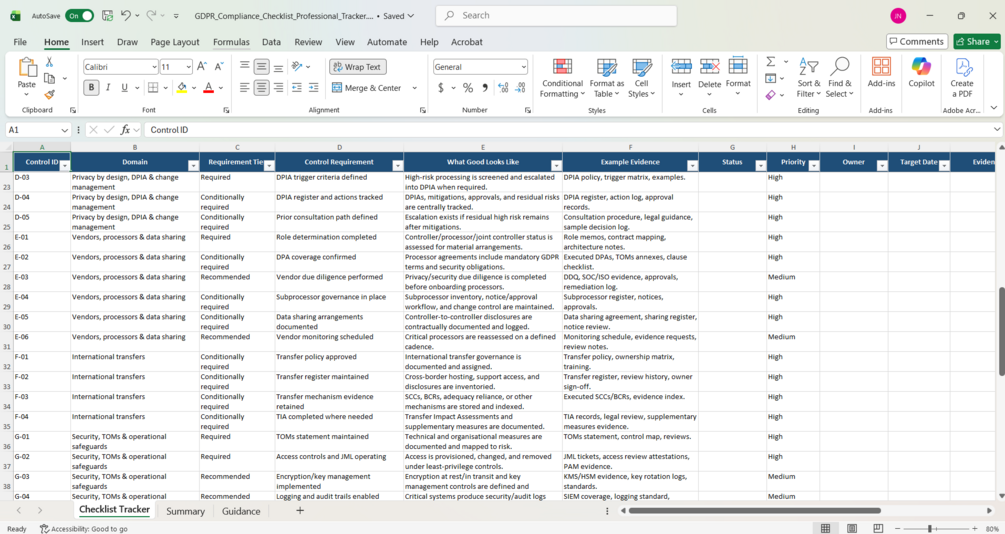Click the AutoSum sigma icon
The height and width of the screenshot is (534, 1005).
coord(770,62)
